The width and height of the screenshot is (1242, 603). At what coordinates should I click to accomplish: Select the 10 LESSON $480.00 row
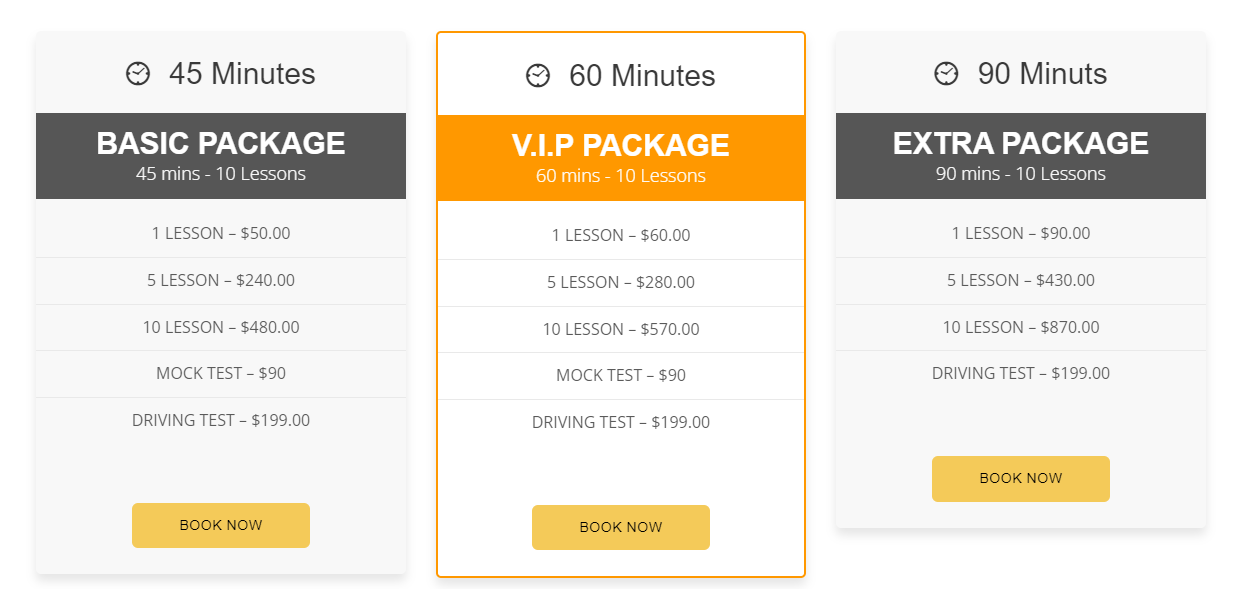coord(220,327)
